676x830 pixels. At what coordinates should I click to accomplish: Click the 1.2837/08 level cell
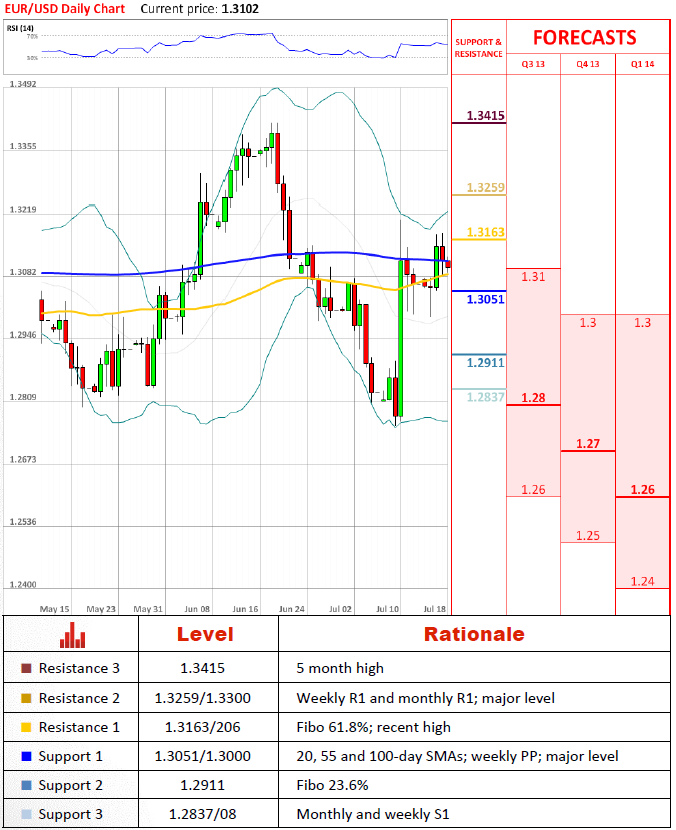click(203, 814)
